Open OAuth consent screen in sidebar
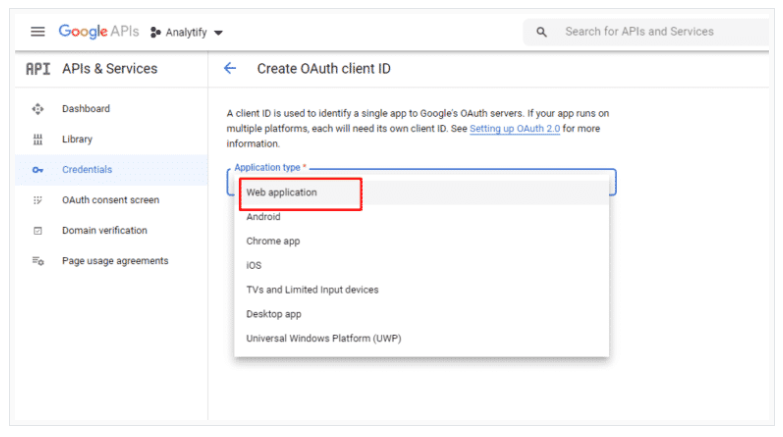Viewport: 783px width, 437px height. click(x=111, y=200)
